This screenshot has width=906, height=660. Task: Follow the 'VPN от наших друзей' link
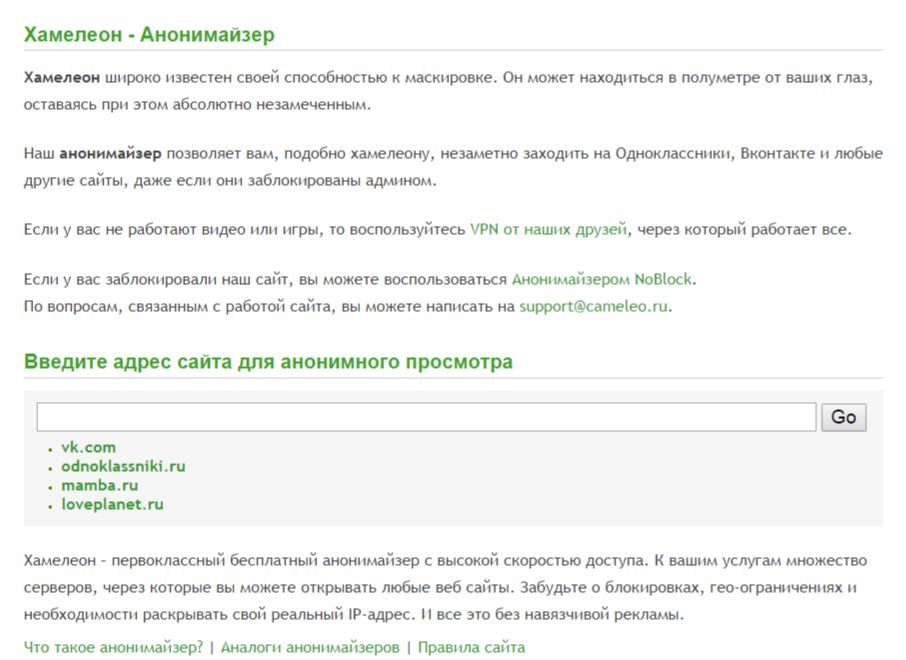click(548, 230)
